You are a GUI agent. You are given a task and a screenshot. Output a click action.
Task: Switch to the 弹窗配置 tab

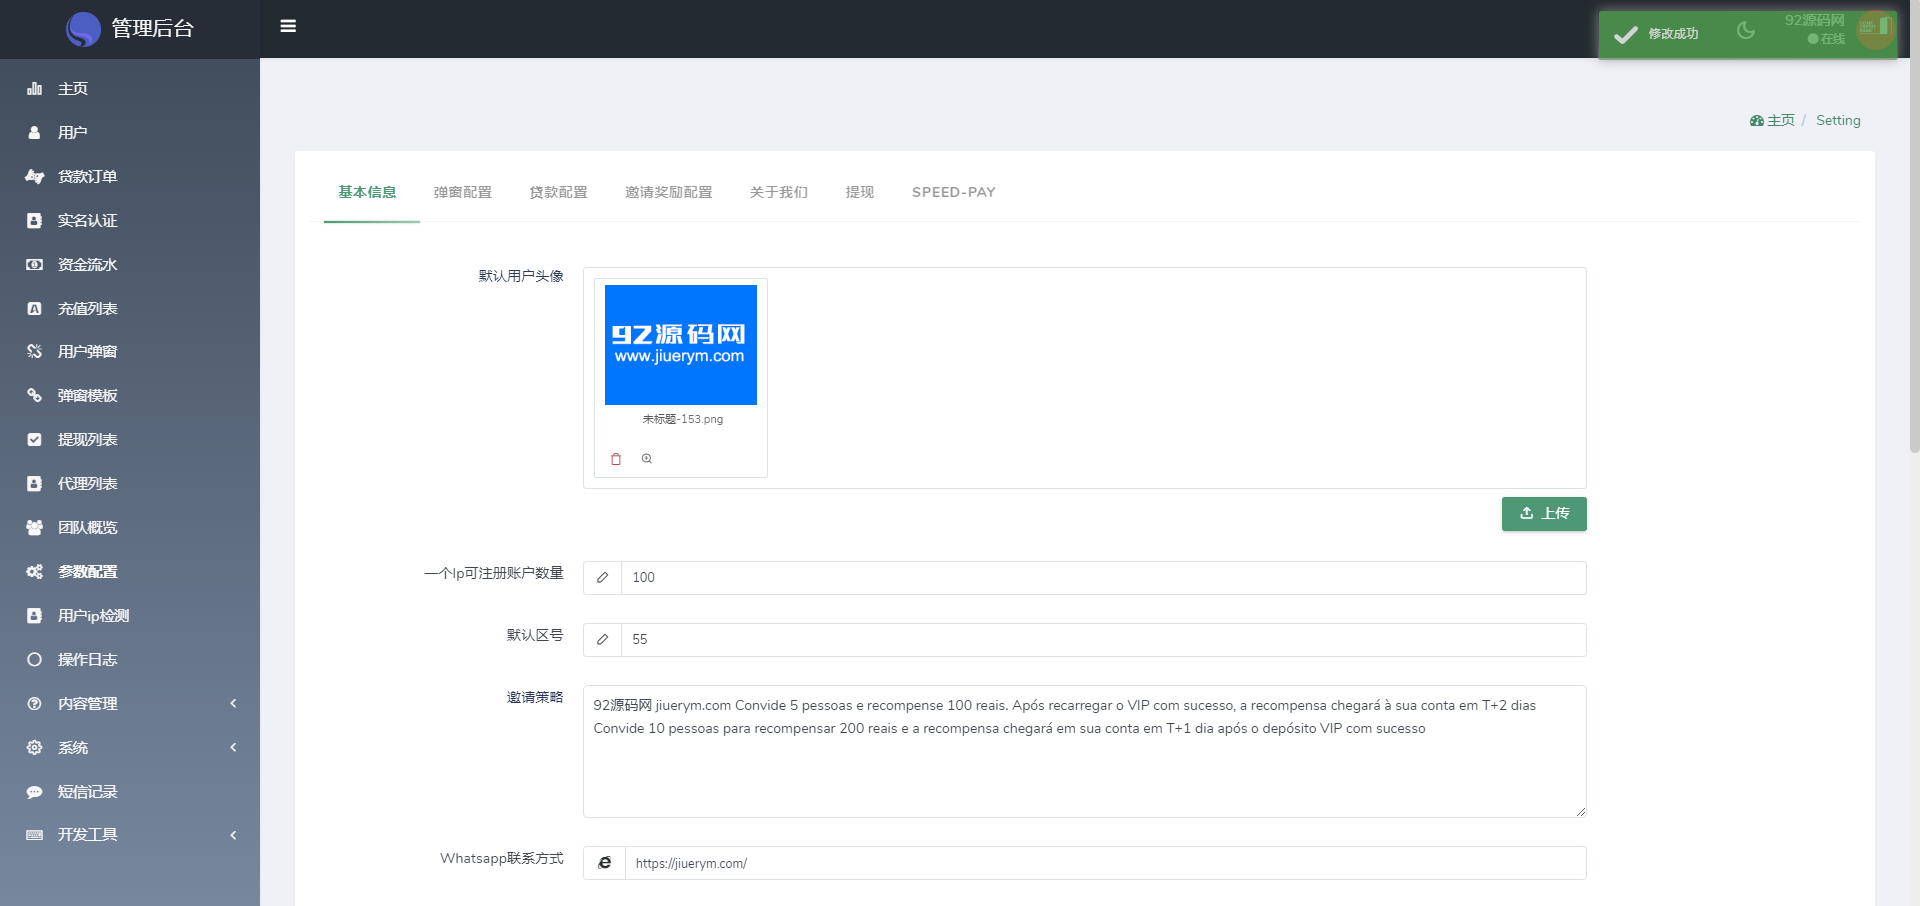tap(463, 192)
